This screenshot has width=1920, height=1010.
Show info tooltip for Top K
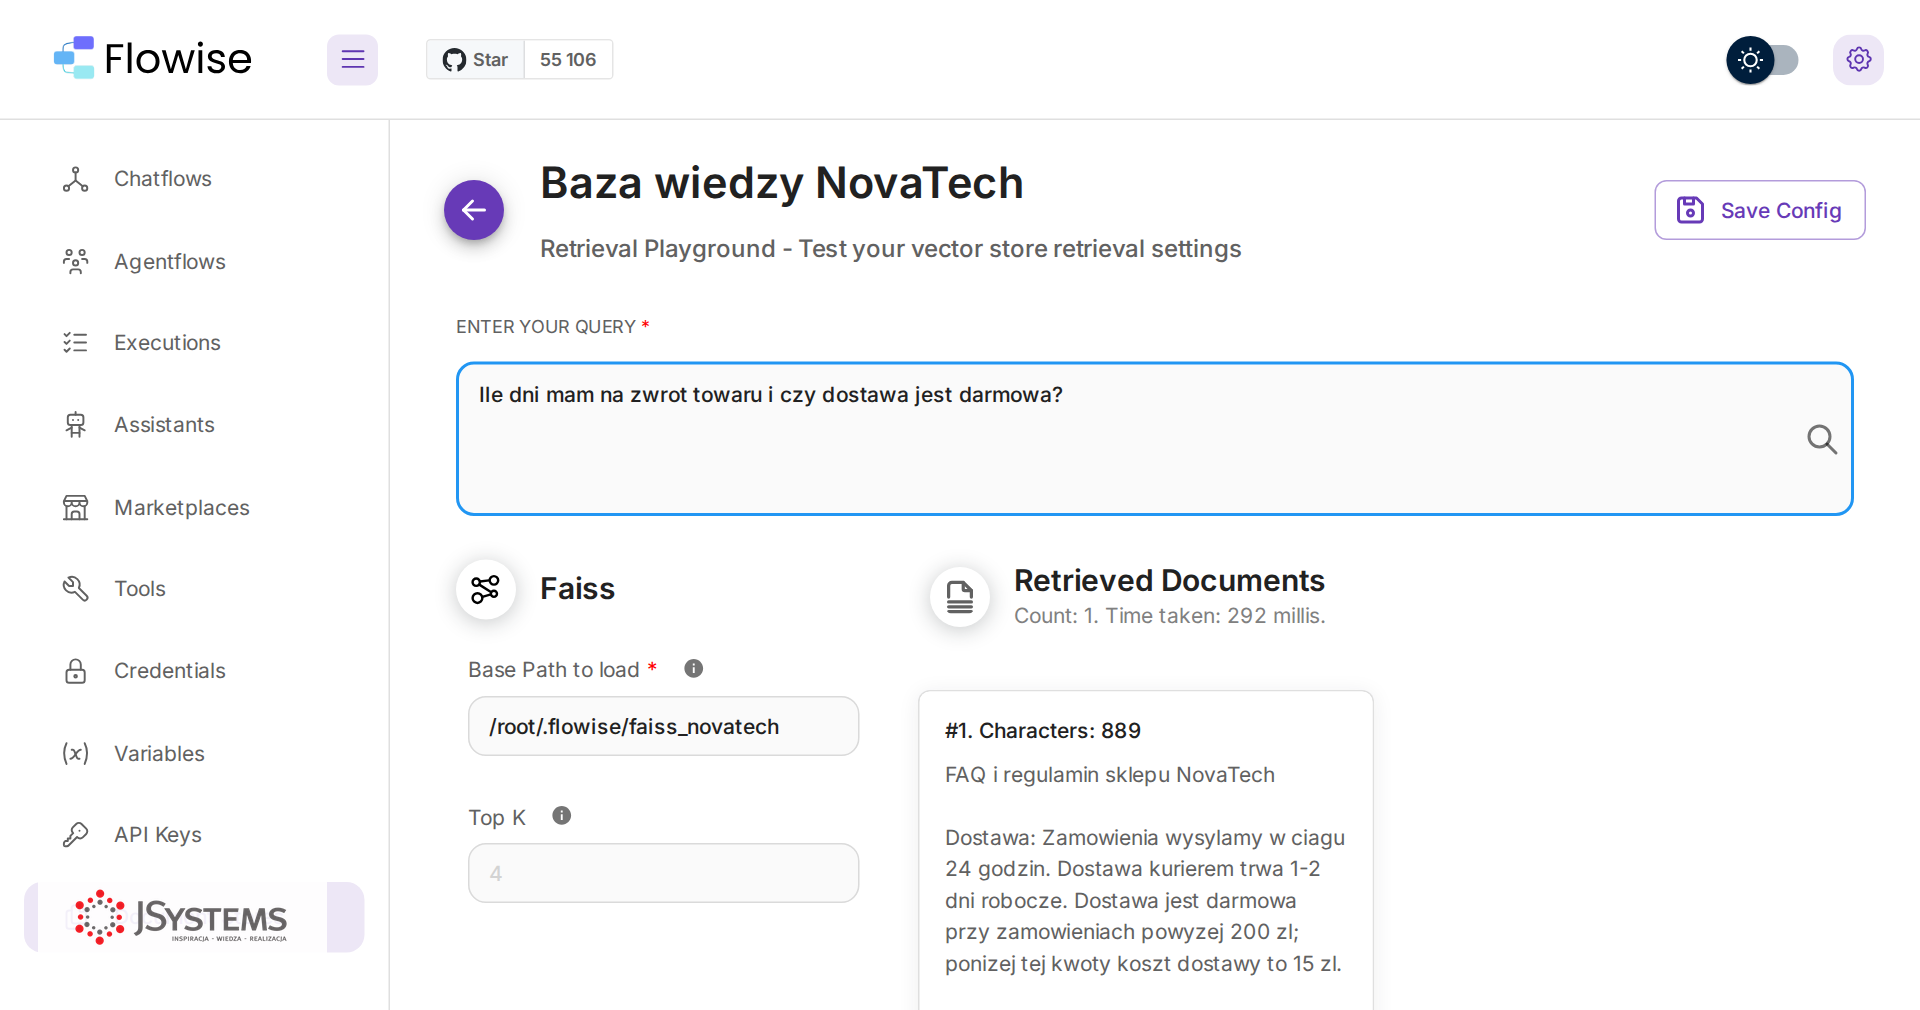point(562,816)
